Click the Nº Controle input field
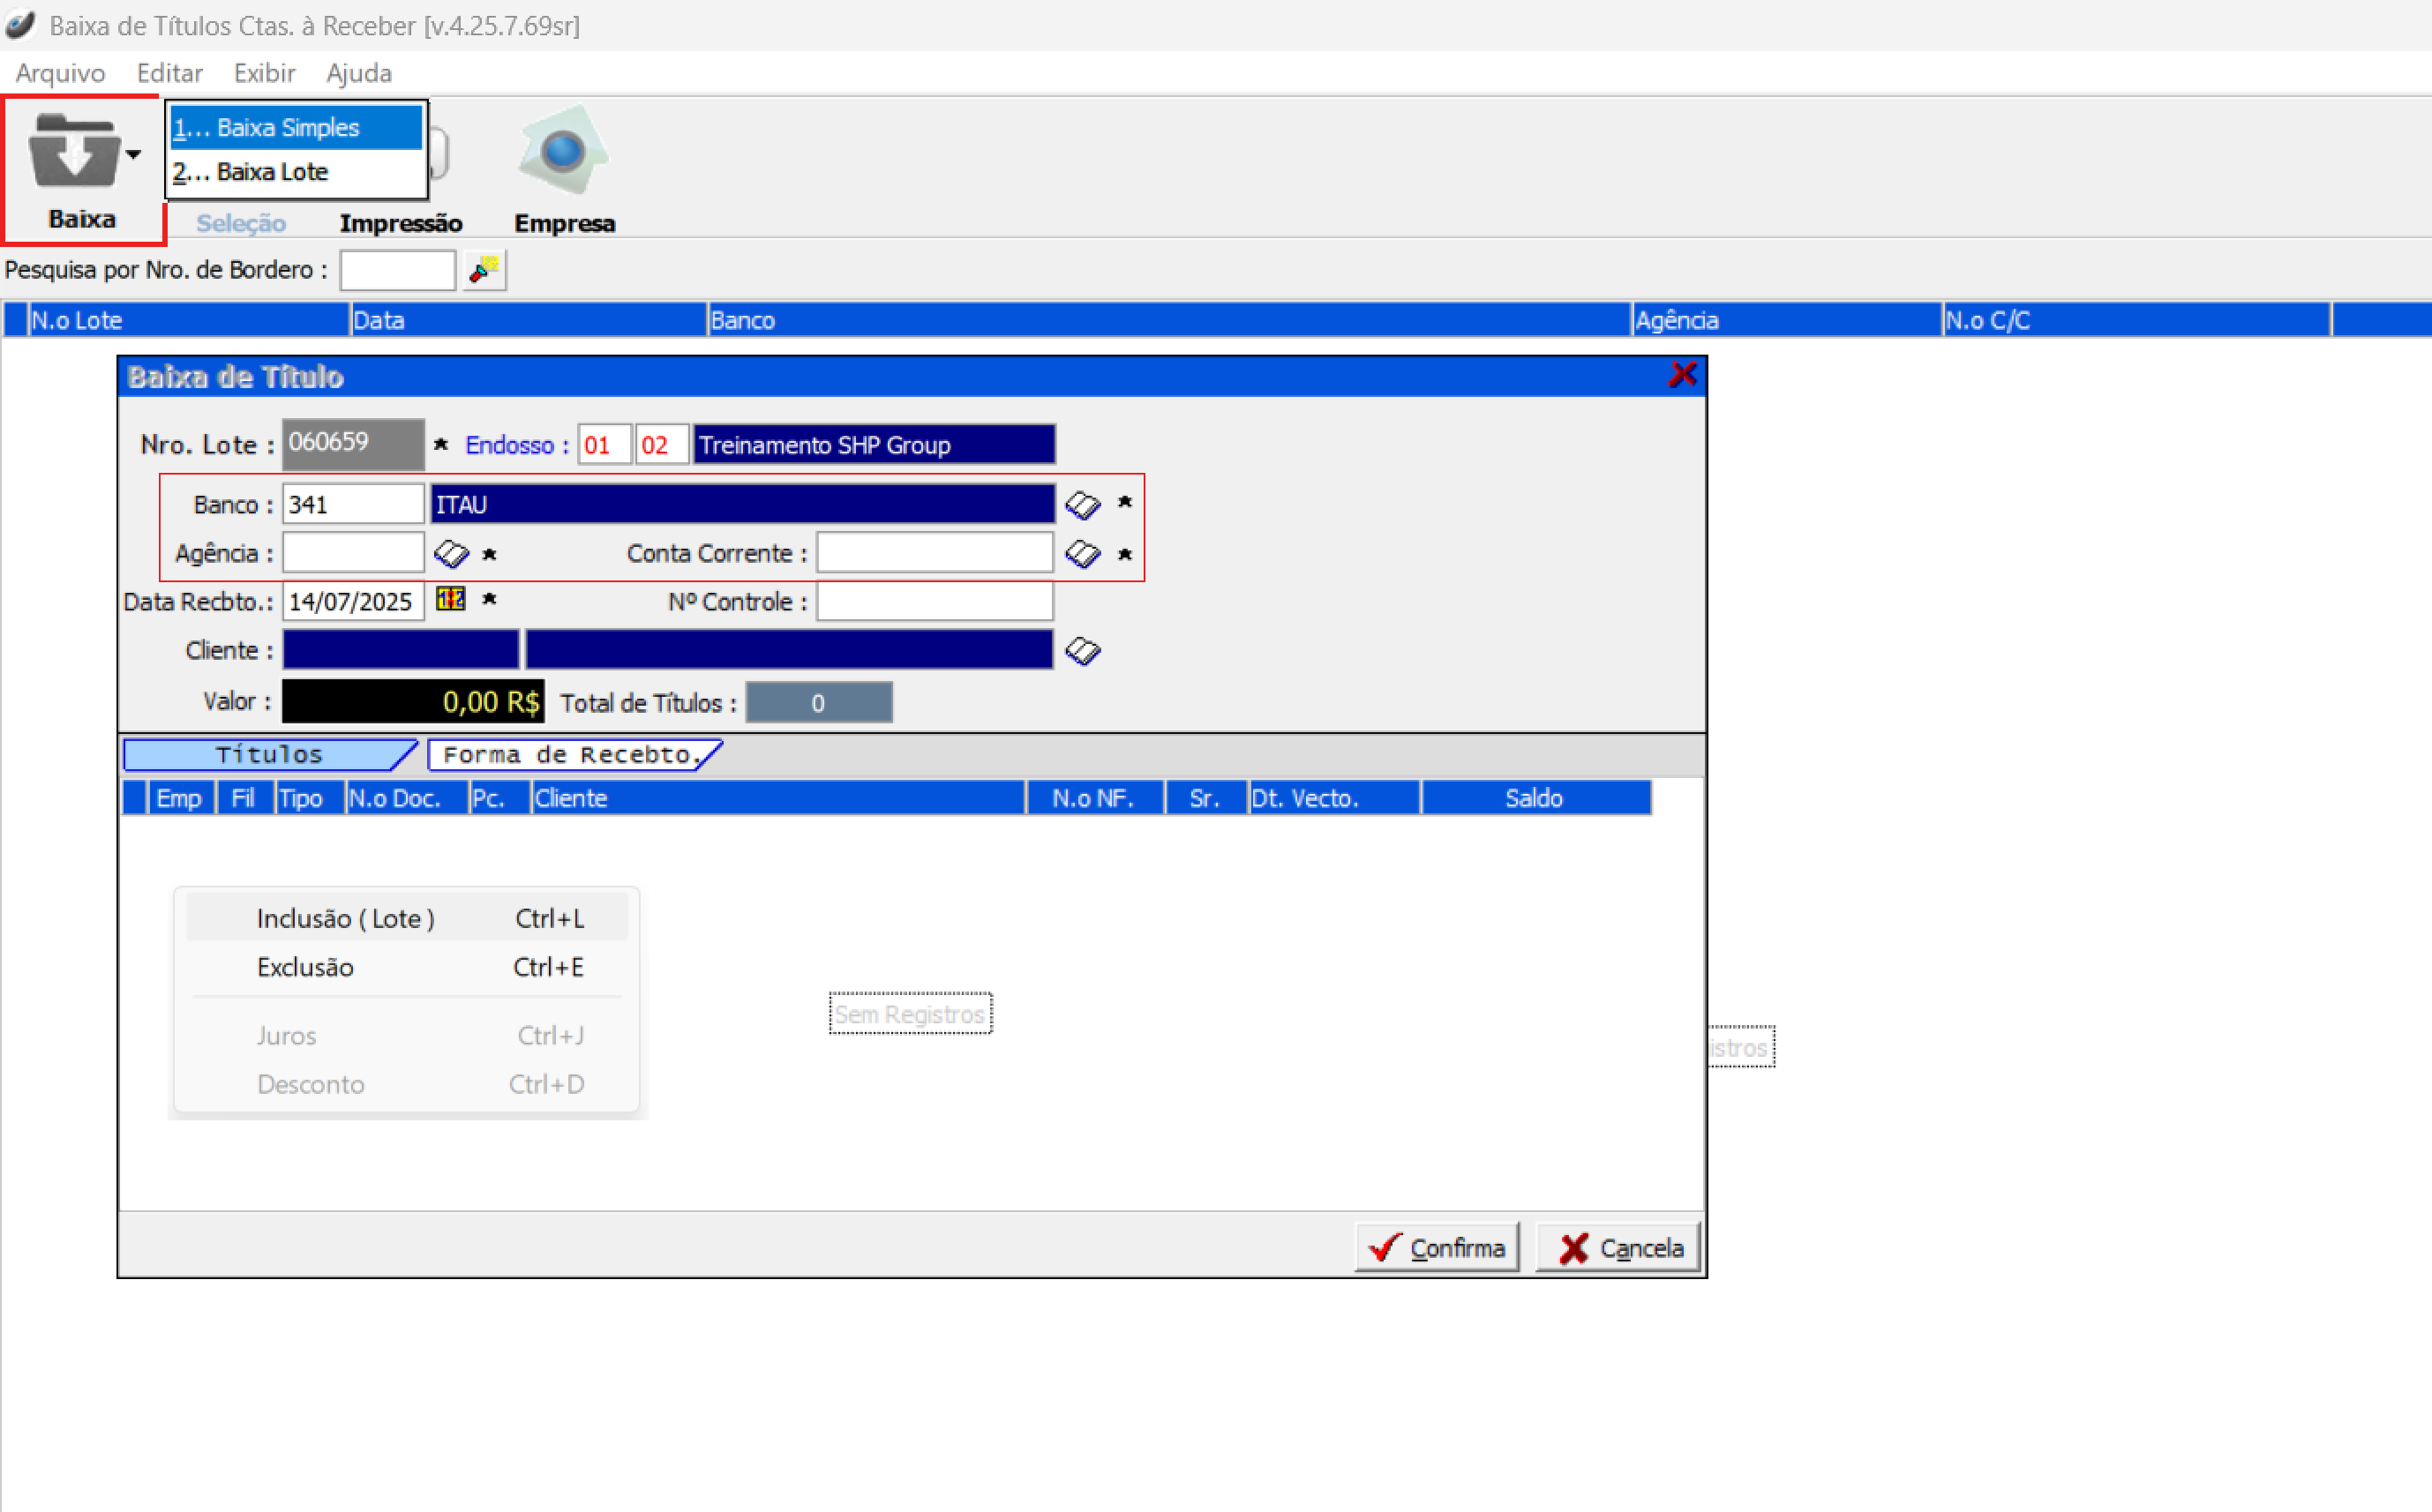The image size is (2432, 1512). click(934, 602)
